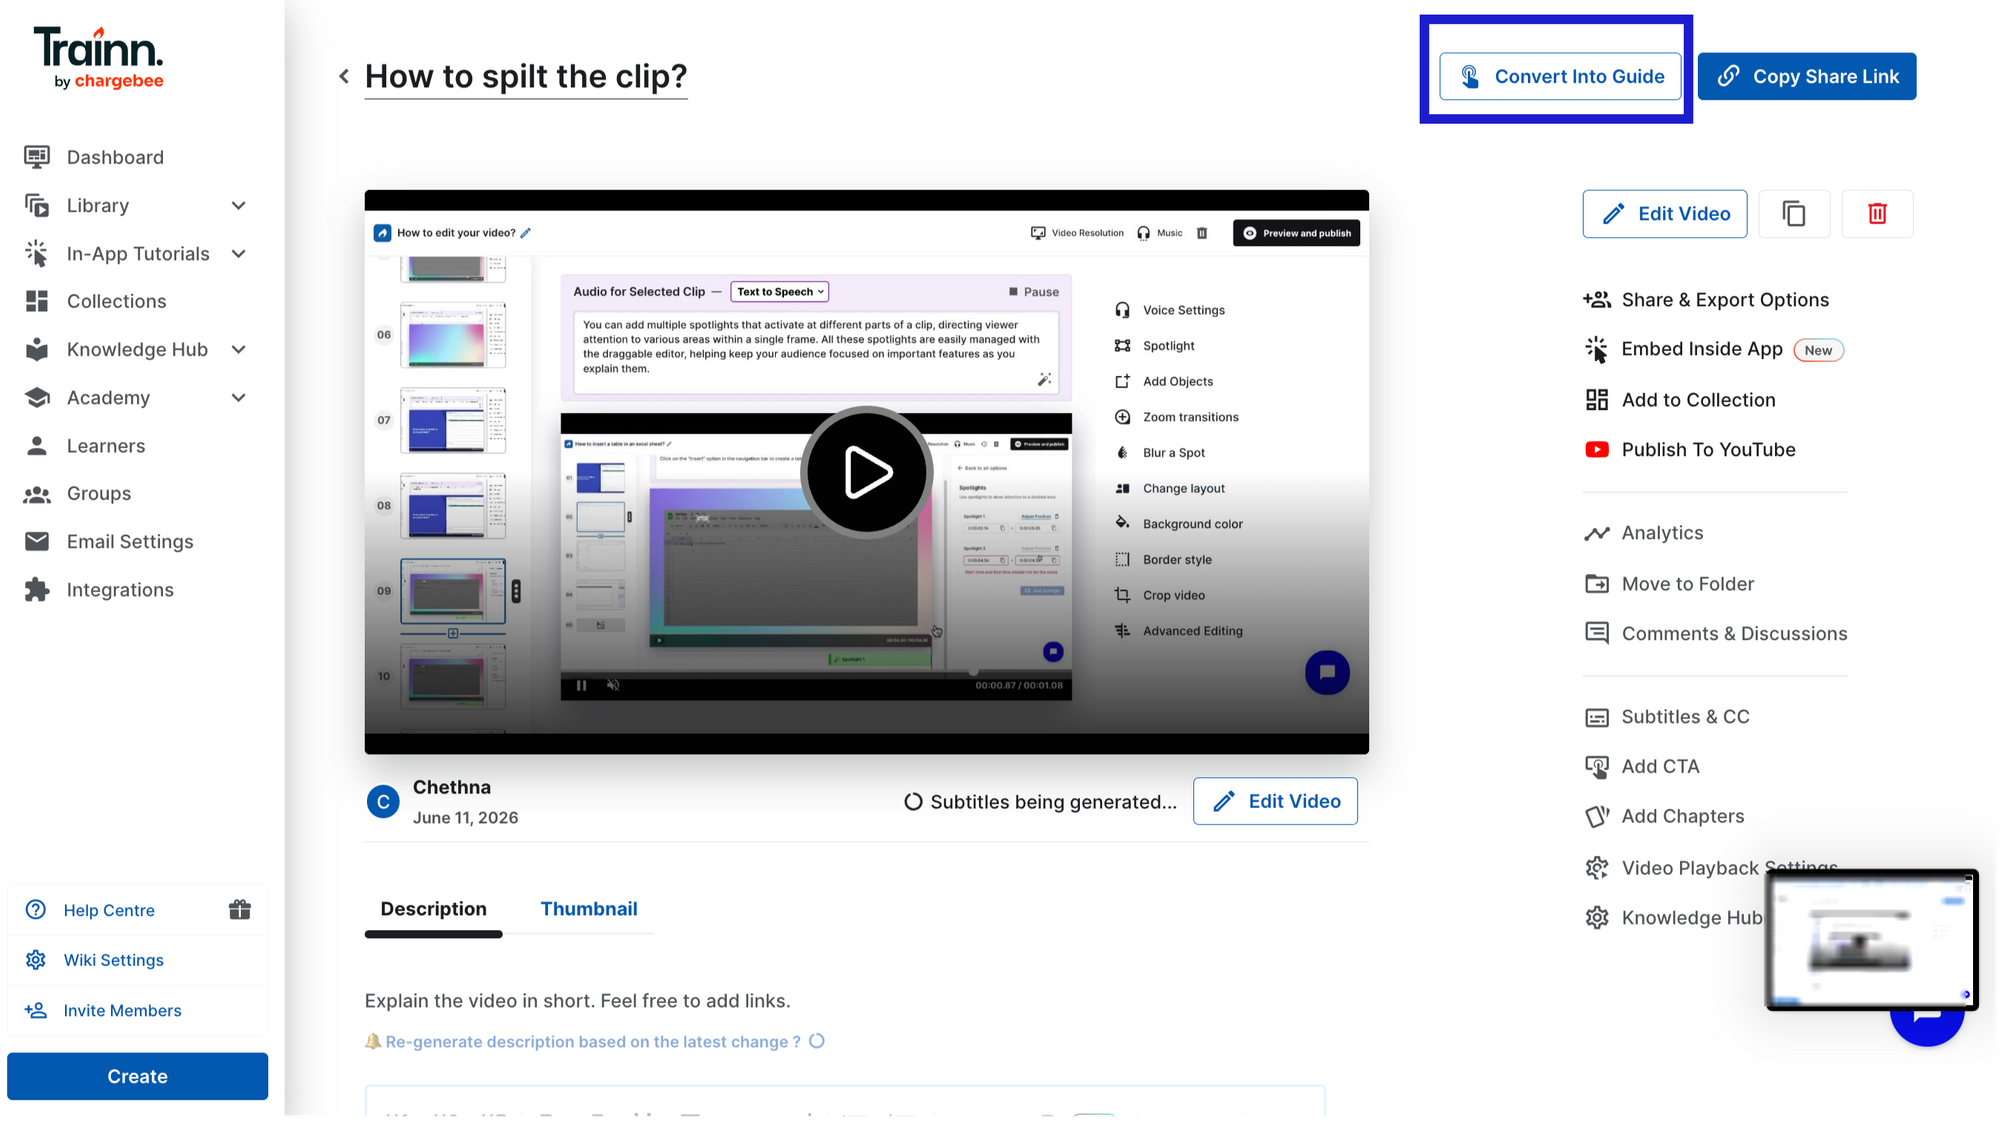Click Re-generate description link
2000x1123 pixels.
click(x=592, y=1041)
